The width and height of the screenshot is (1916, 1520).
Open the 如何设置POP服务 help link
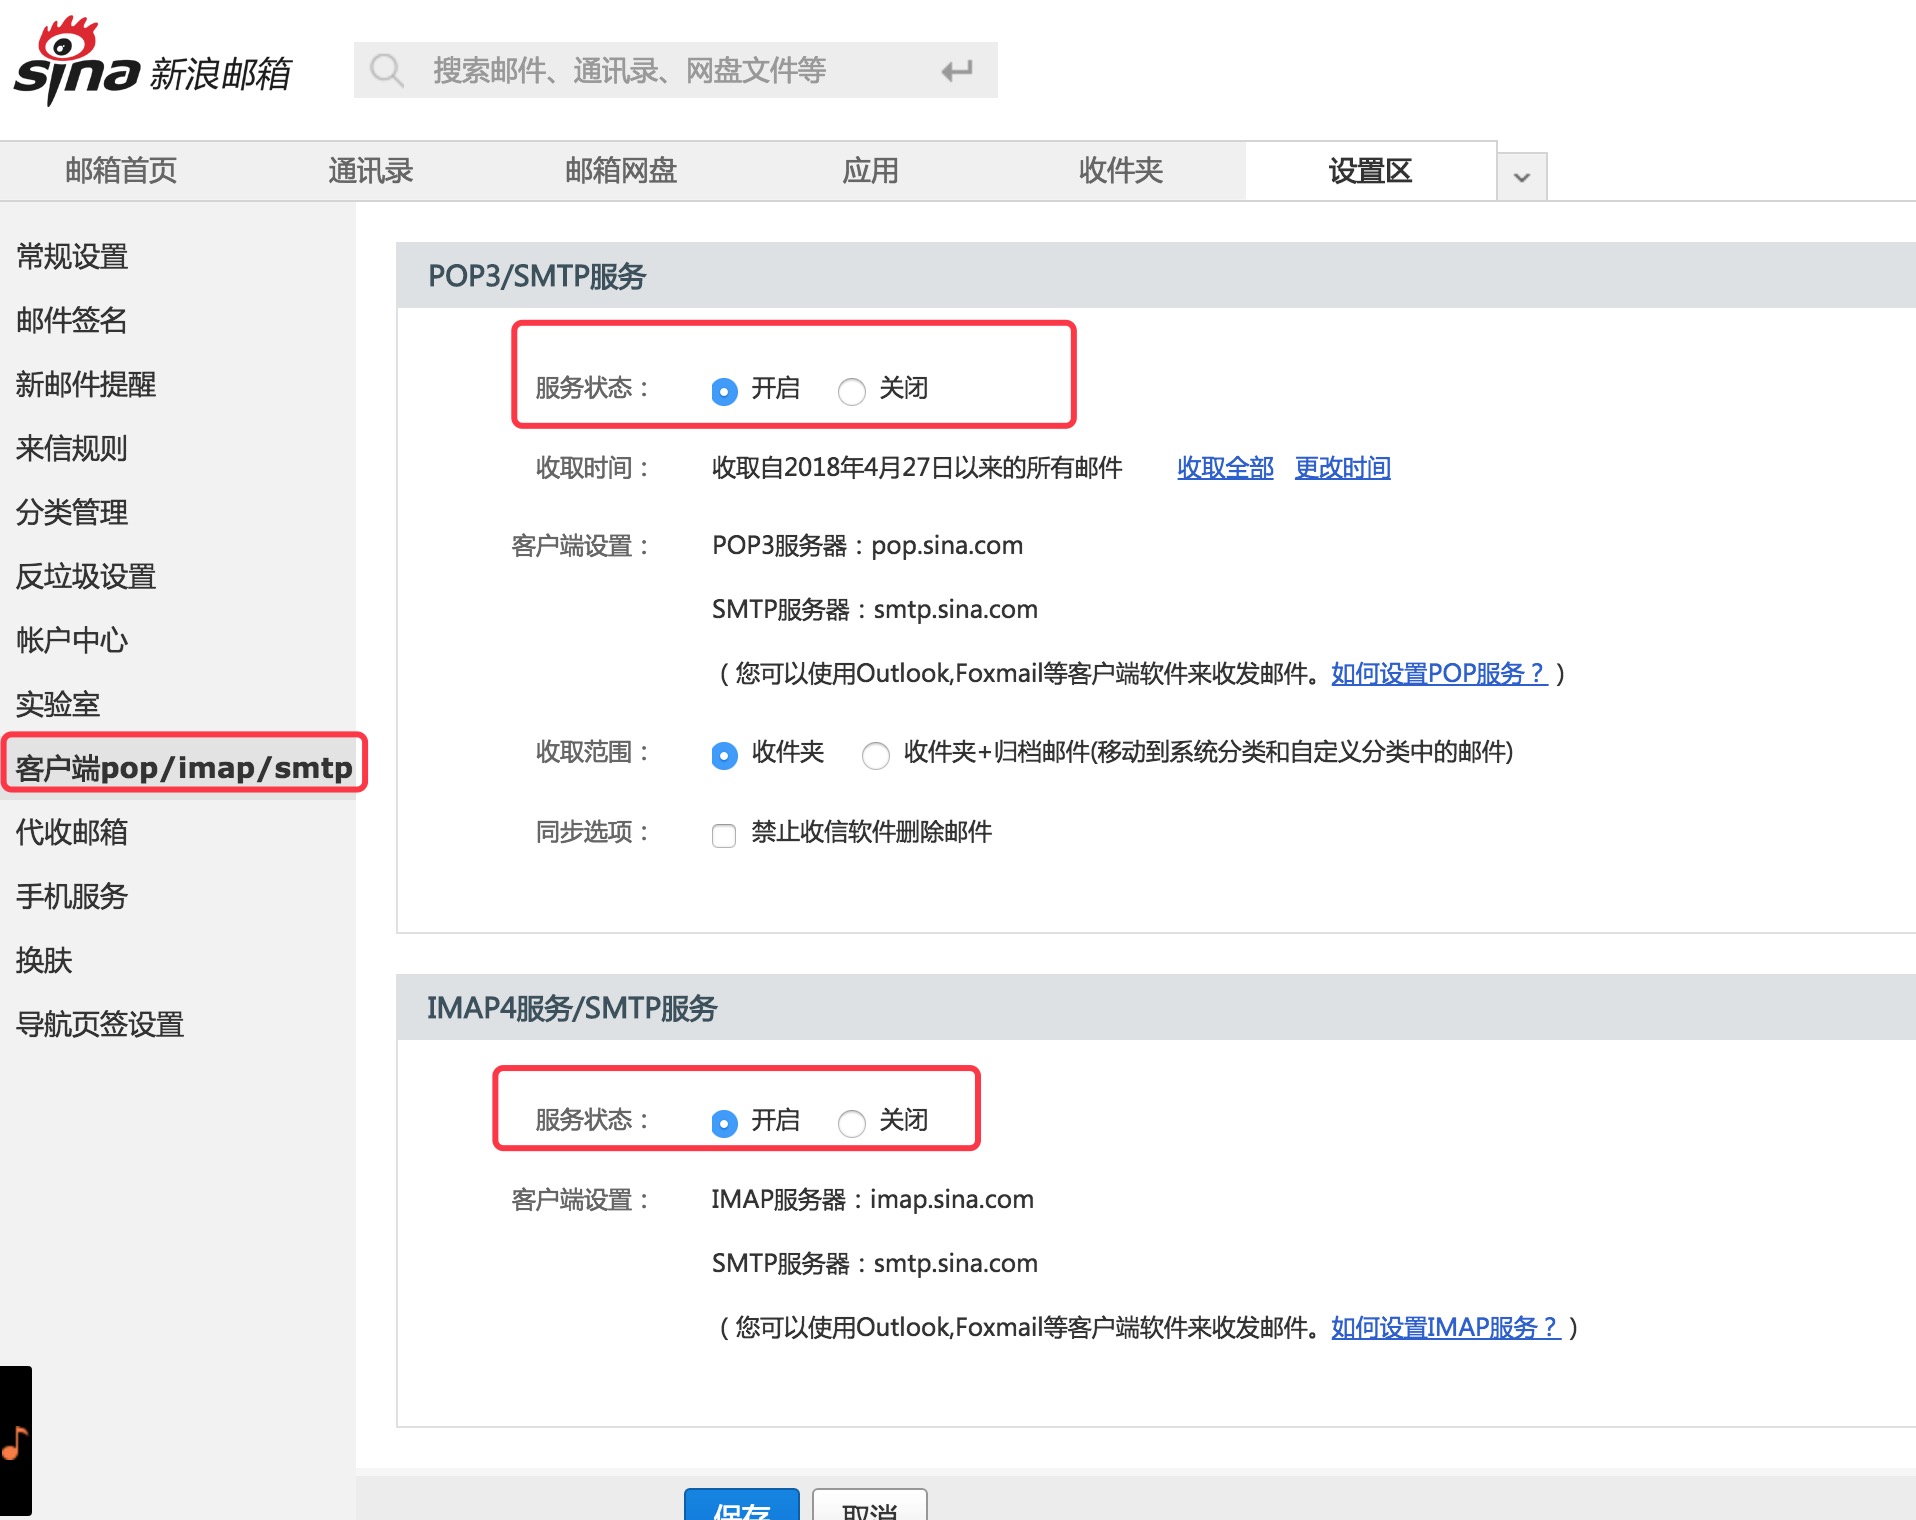(1438, 674)
